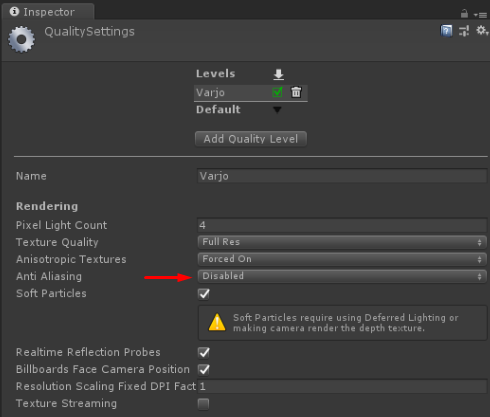Screen dimensions: 490x417
Task: Click the QualitySettings gear asset icon
Action: tap(21, 39)
